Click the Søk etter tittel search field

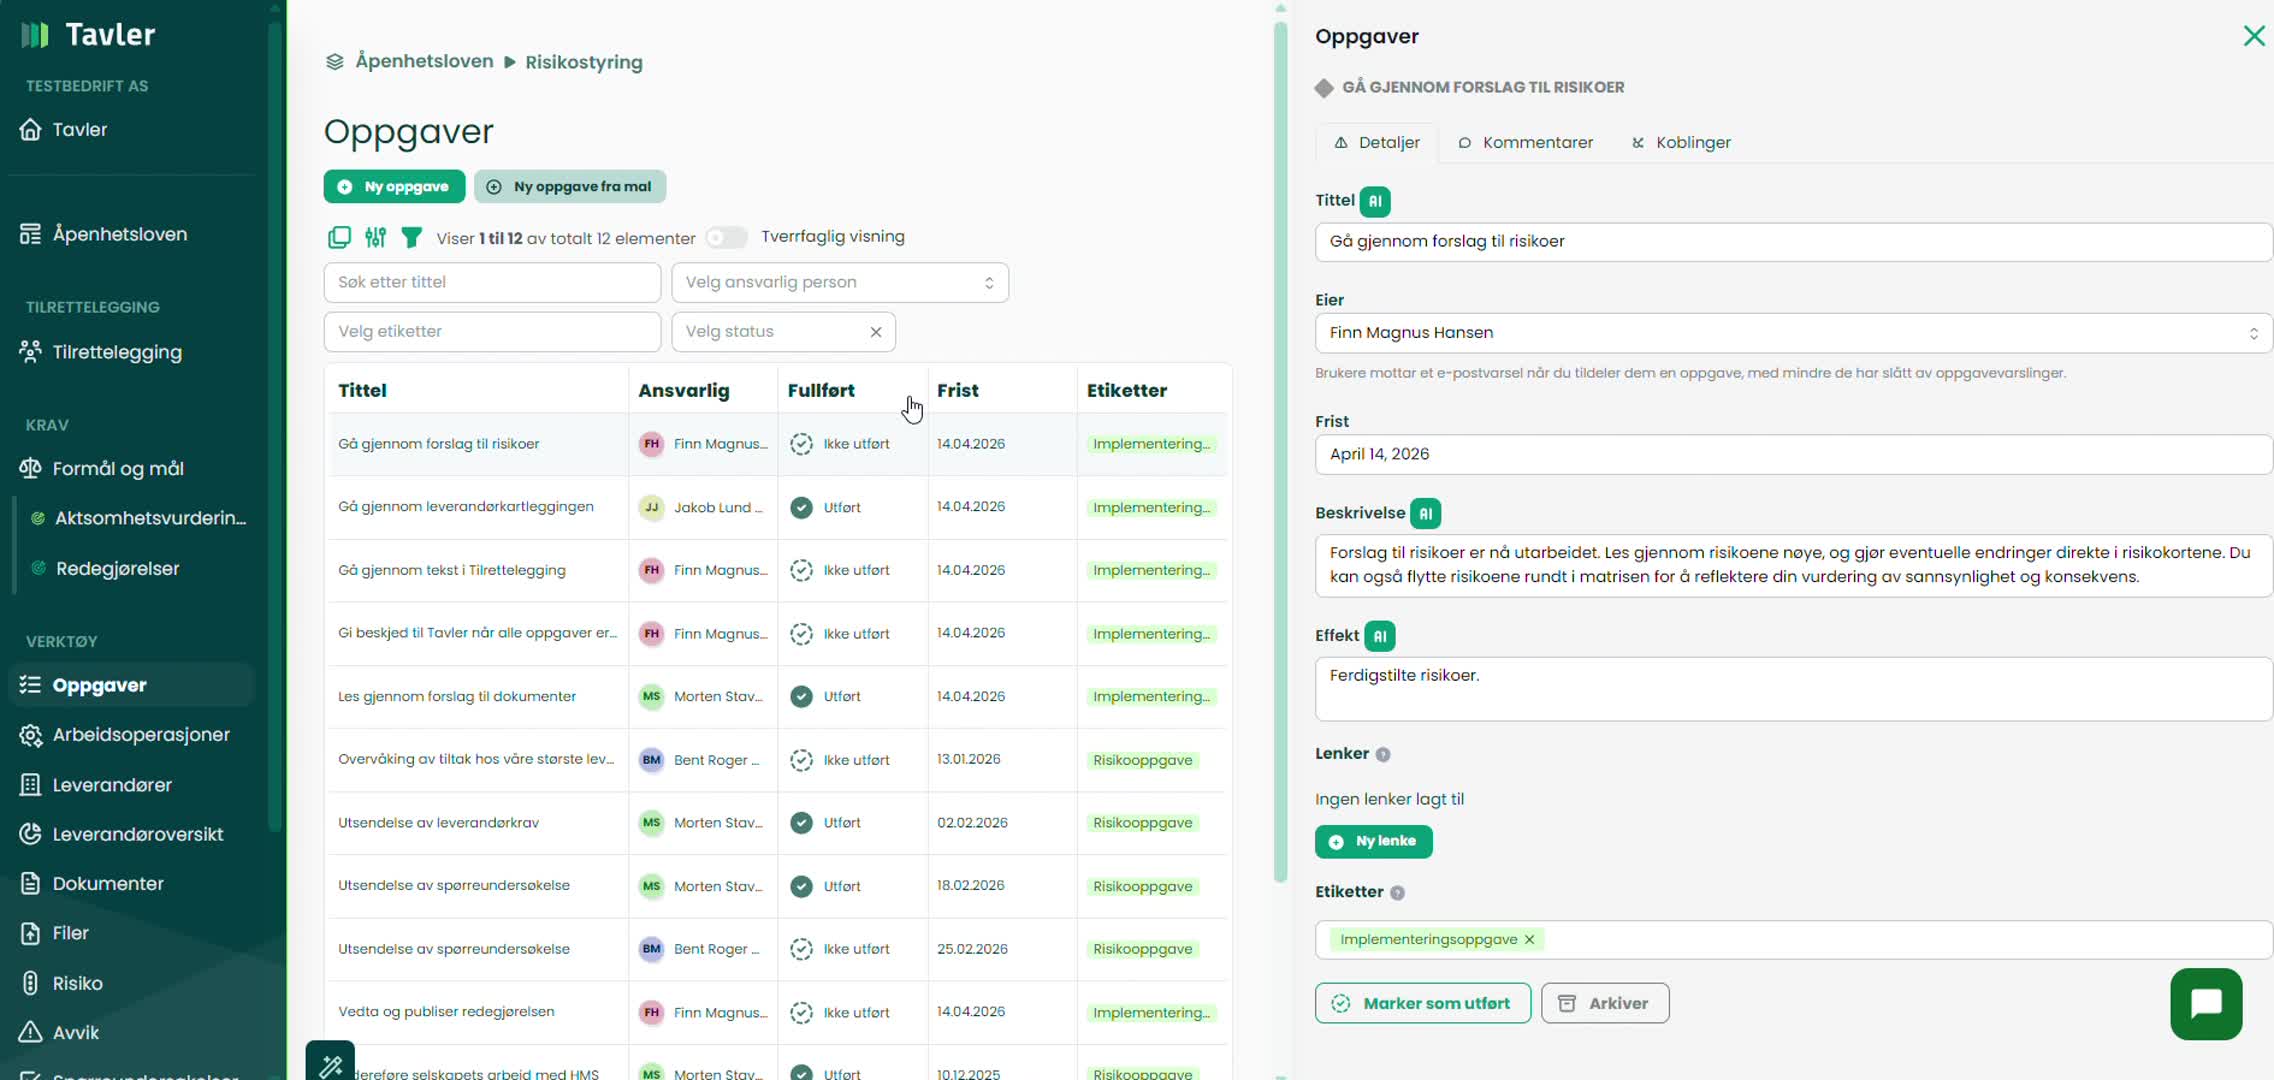492,282
